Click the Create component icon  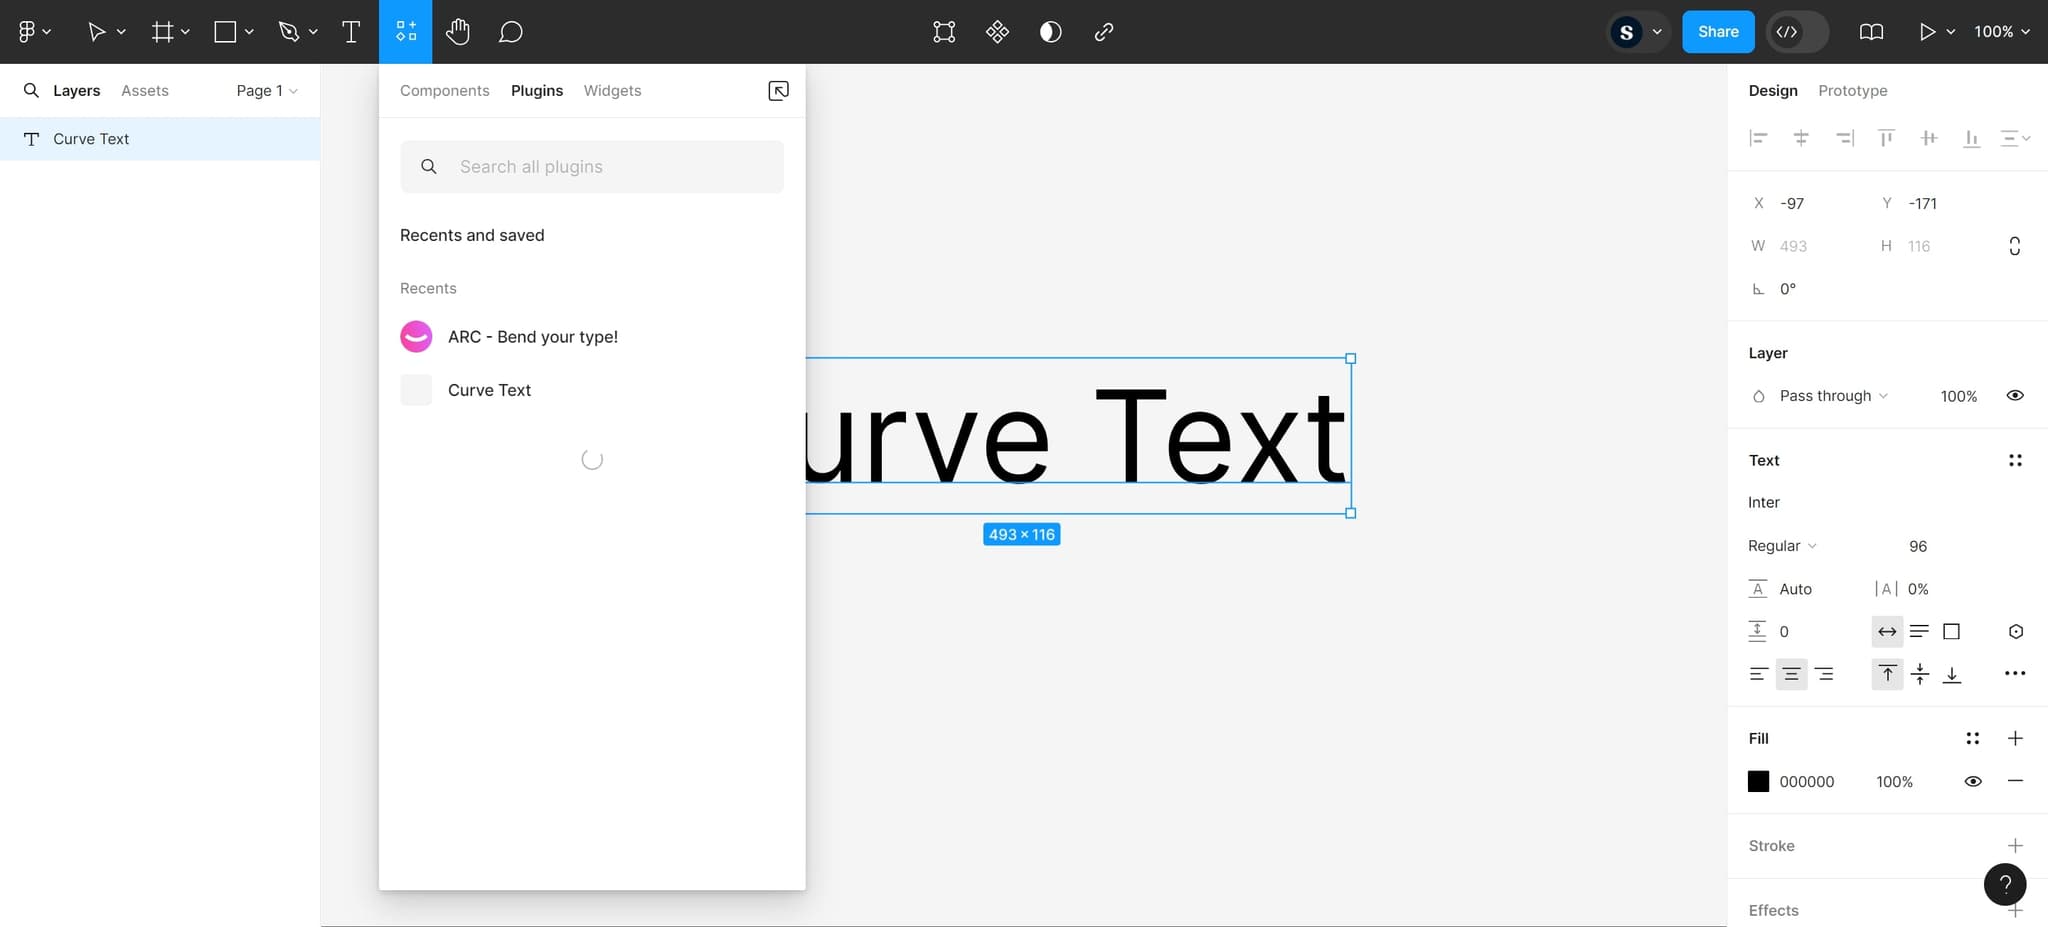click(997, 32)
